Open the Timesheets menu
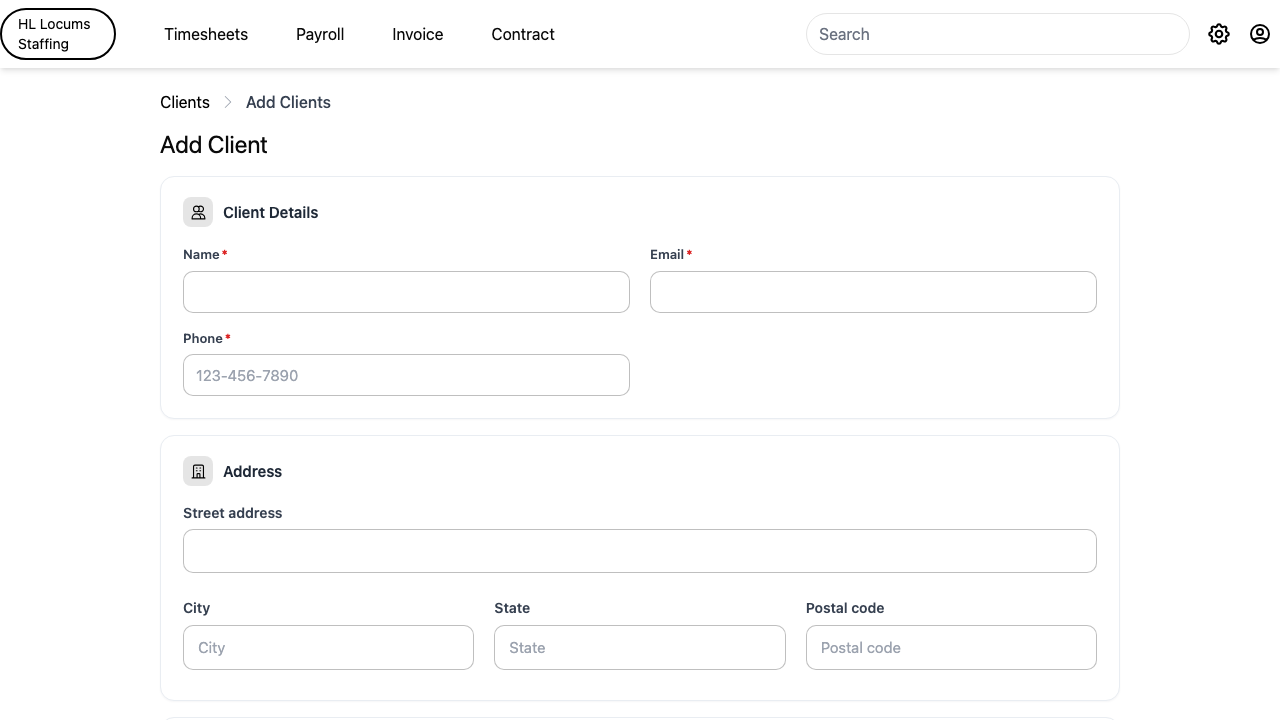The image size is (1280, 720). (206, 34)
